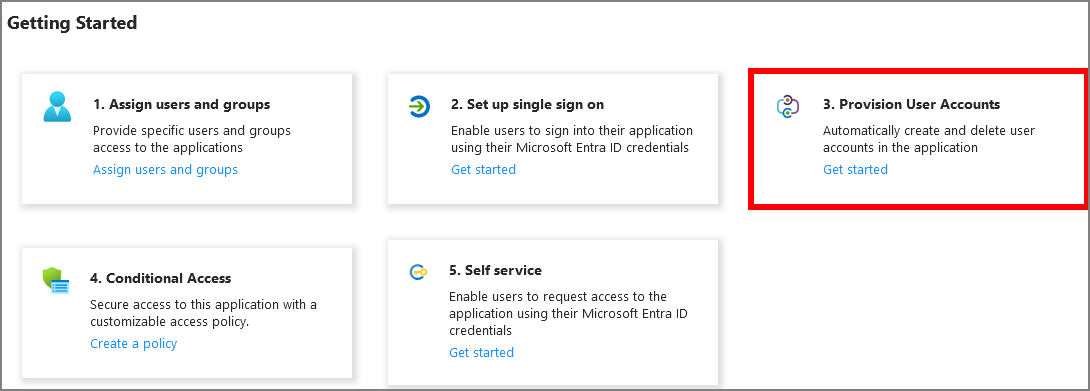
Task: Click the automatically create and delete accounts description
Action: (x=929, y=139)
